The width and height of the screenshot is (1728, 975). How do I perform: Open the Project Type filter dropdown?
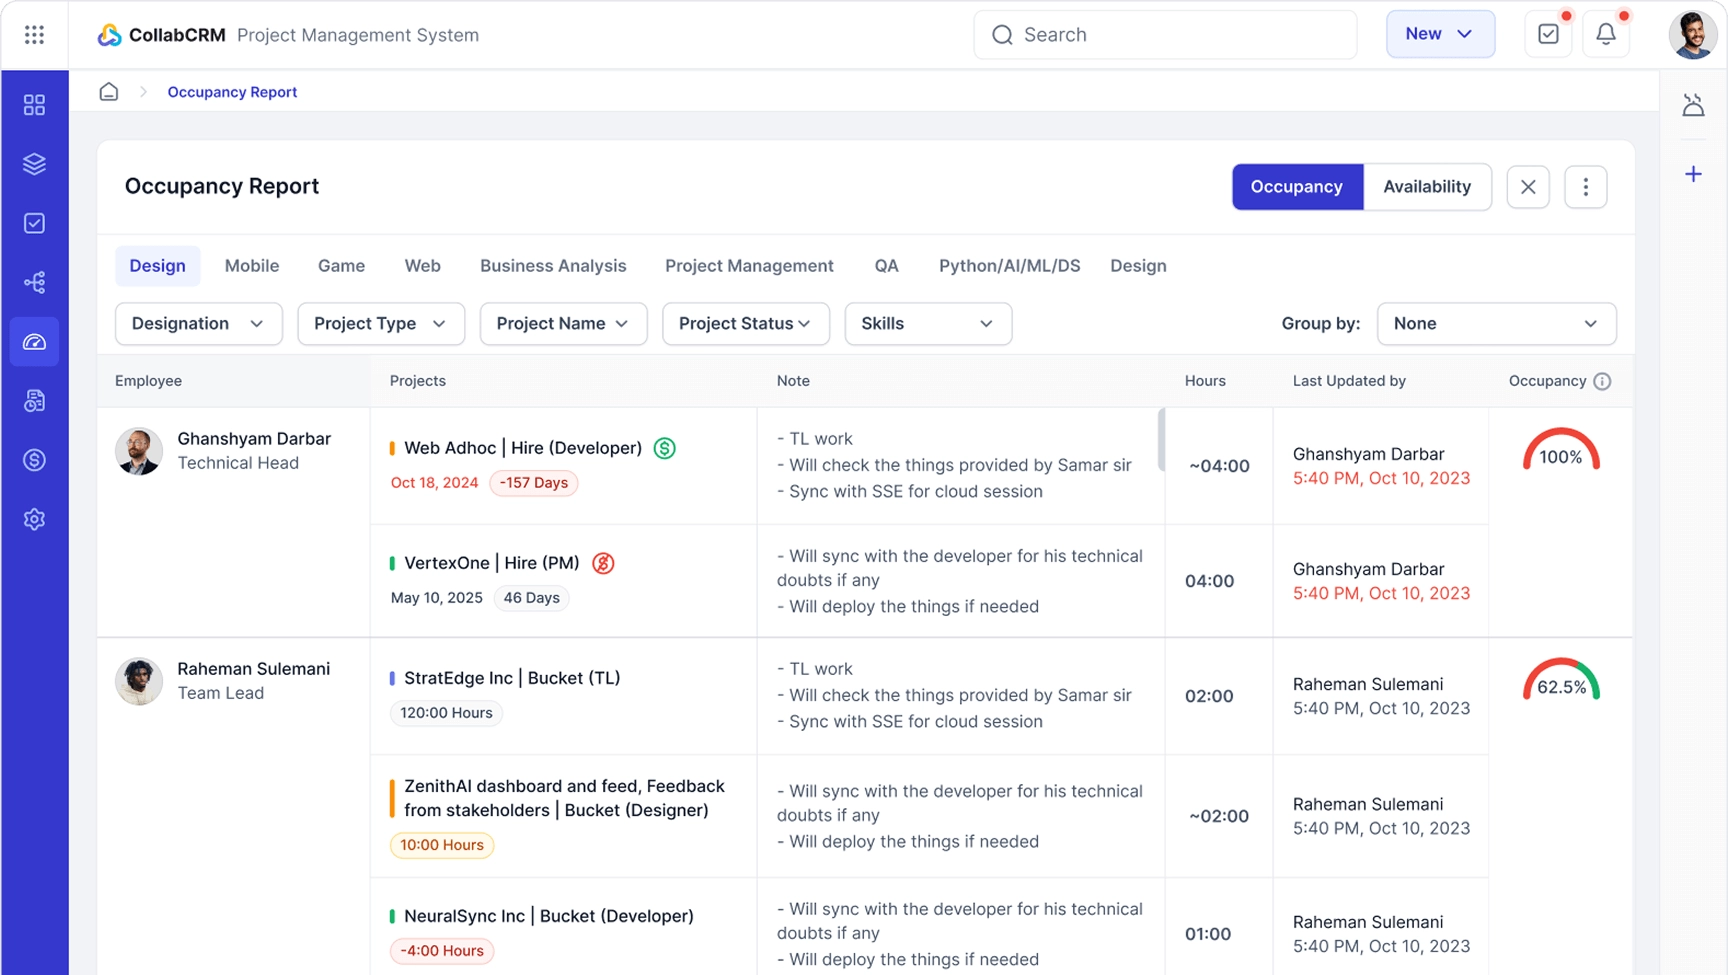click(381, 324)
